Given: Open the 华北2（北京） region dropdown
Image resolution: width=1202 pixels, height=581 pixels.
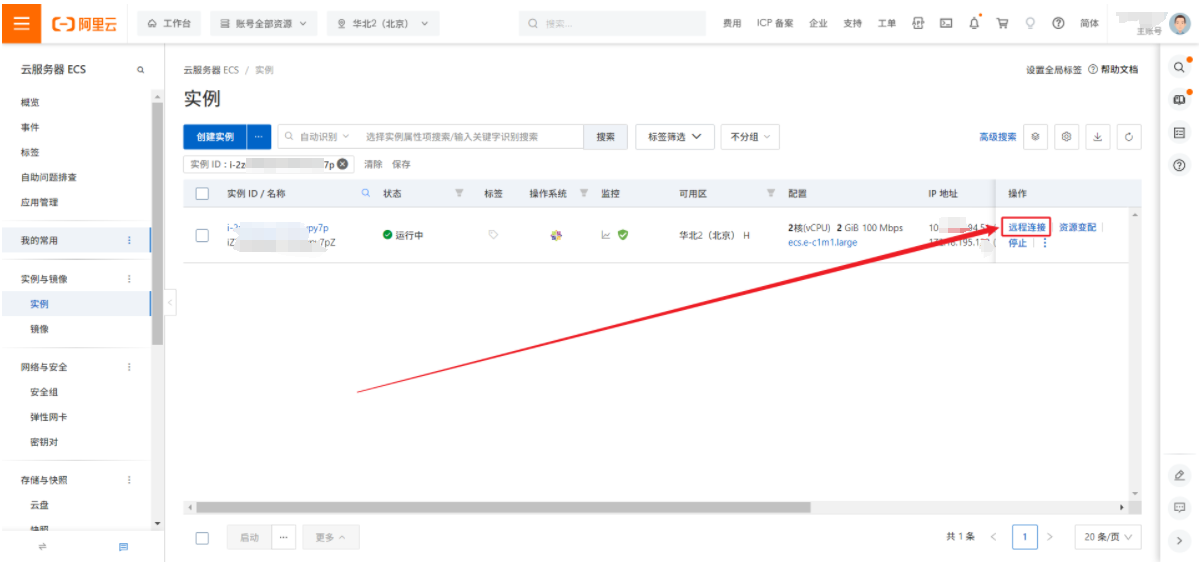Looking at the screenshot, I should [383, 23].
